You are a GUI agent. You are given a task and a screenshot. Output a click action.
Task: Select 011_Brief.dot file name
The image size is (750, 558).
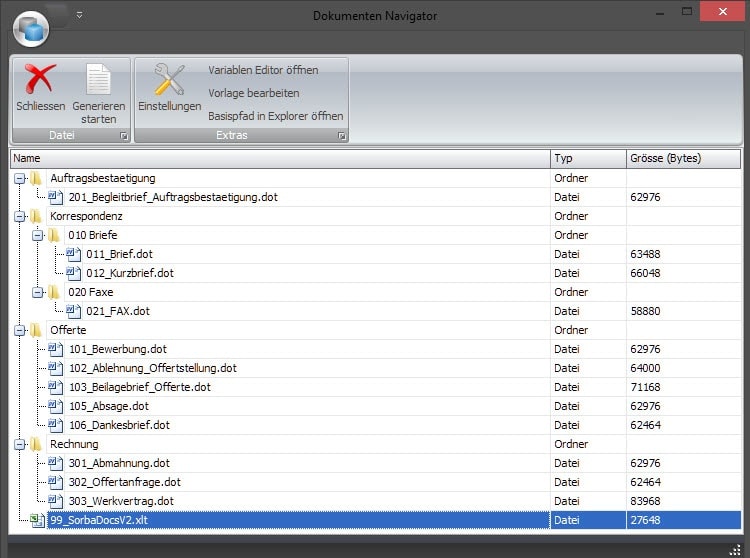click(120, 254)
